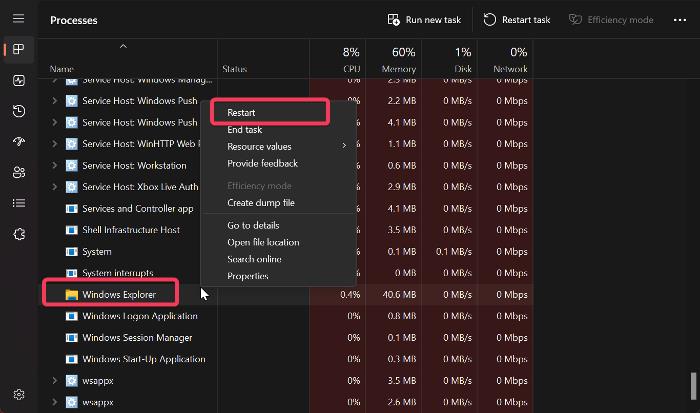Open the Resource values submenu arrow
Image resolution: width=700 pixels, height=413 pixels.
coord(344,146)
